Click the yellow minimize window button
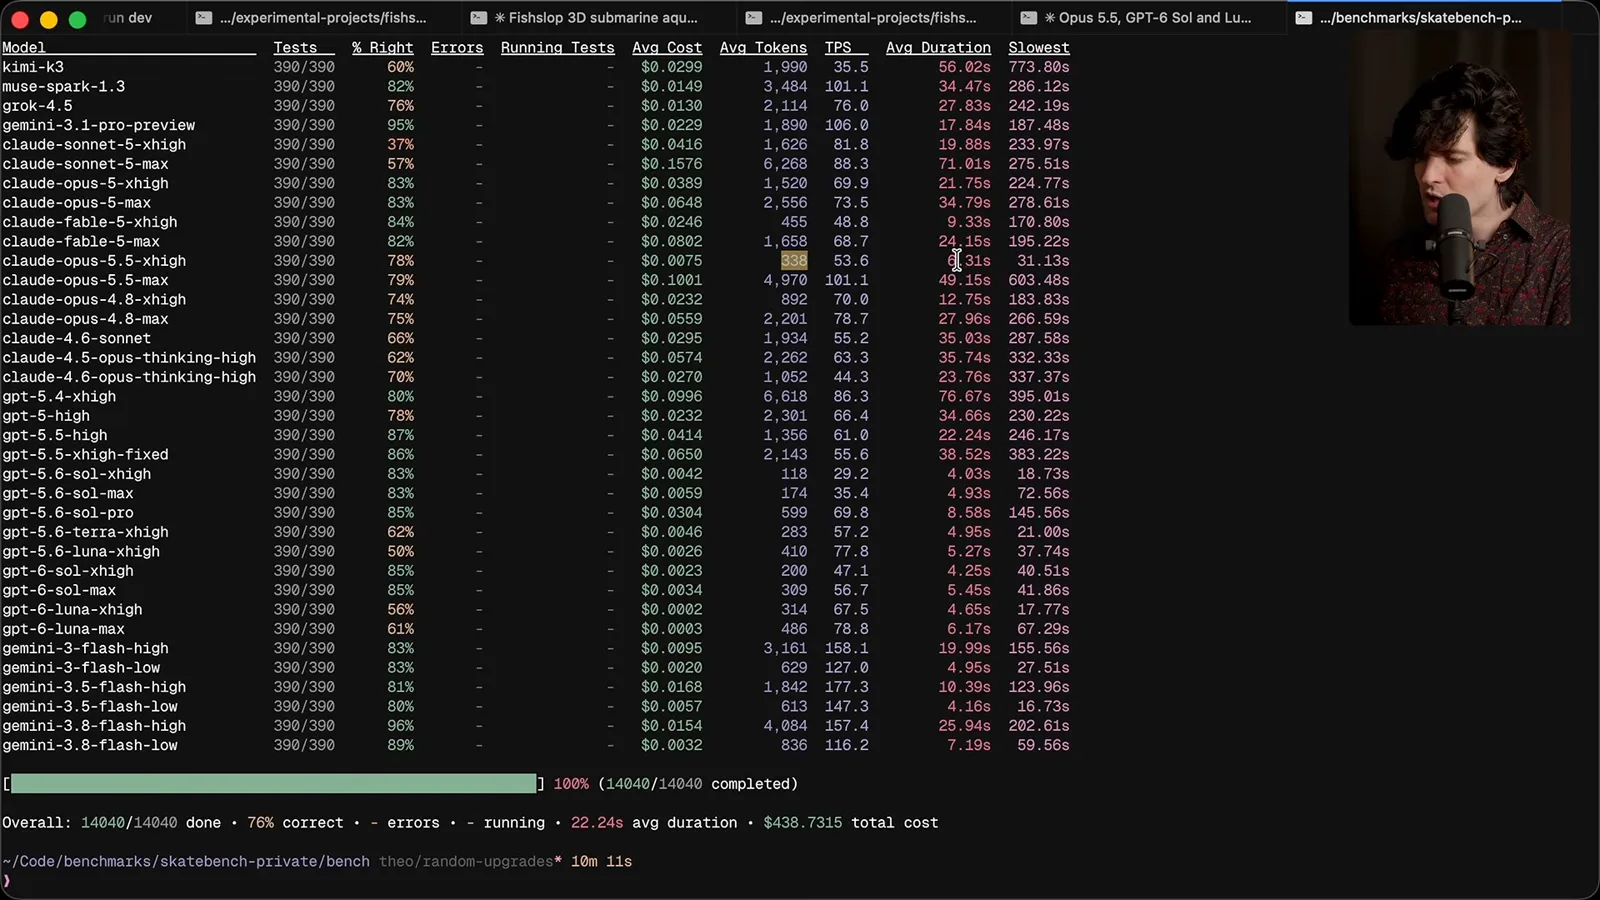Screen dimensions: 1600x900 pyautogui.click(x=48, y=19)
